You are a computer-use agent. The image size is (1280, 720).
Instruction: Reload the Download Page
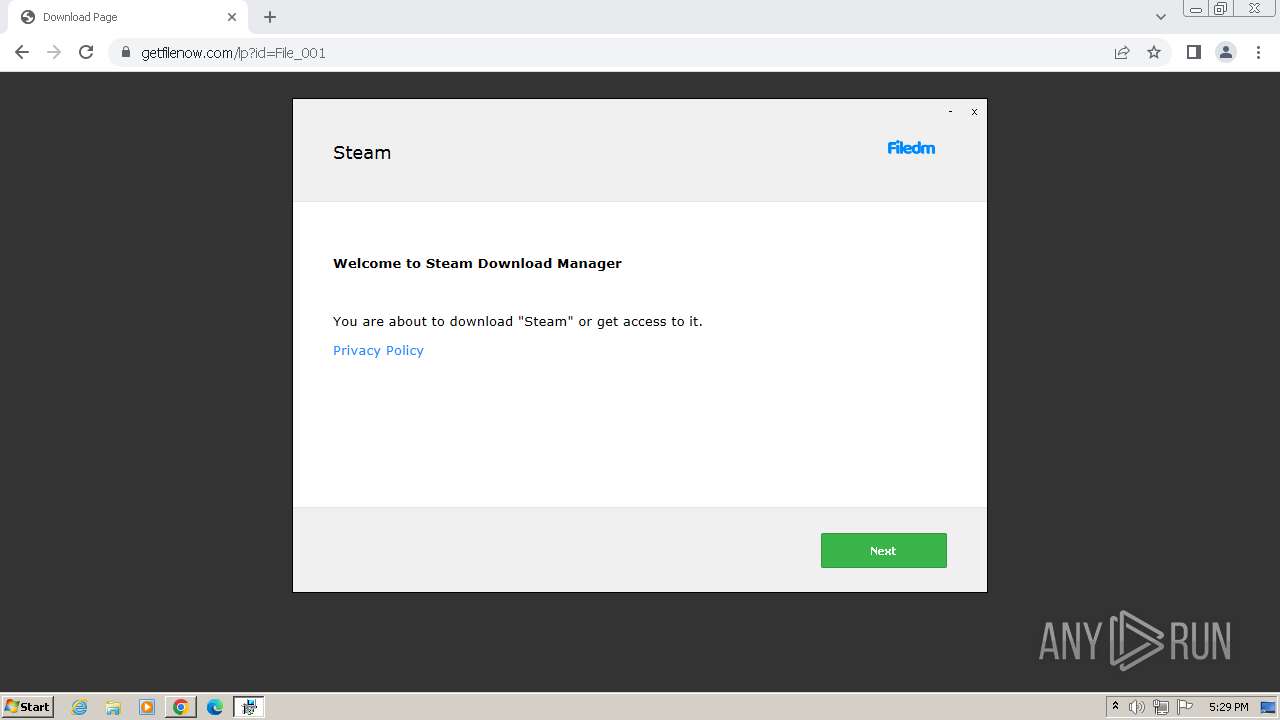click(86, 52)
